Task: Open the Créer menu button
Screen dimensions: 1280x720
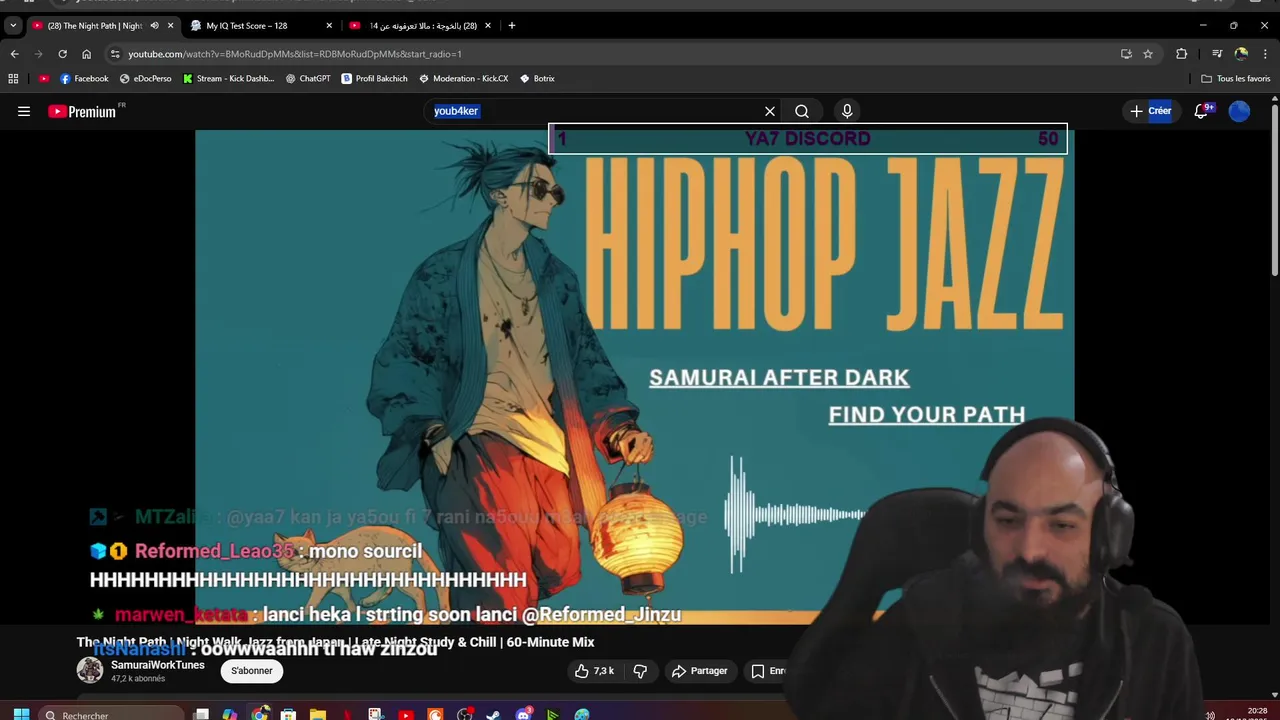Action: pyautogui.click(x=1151, y=111)
